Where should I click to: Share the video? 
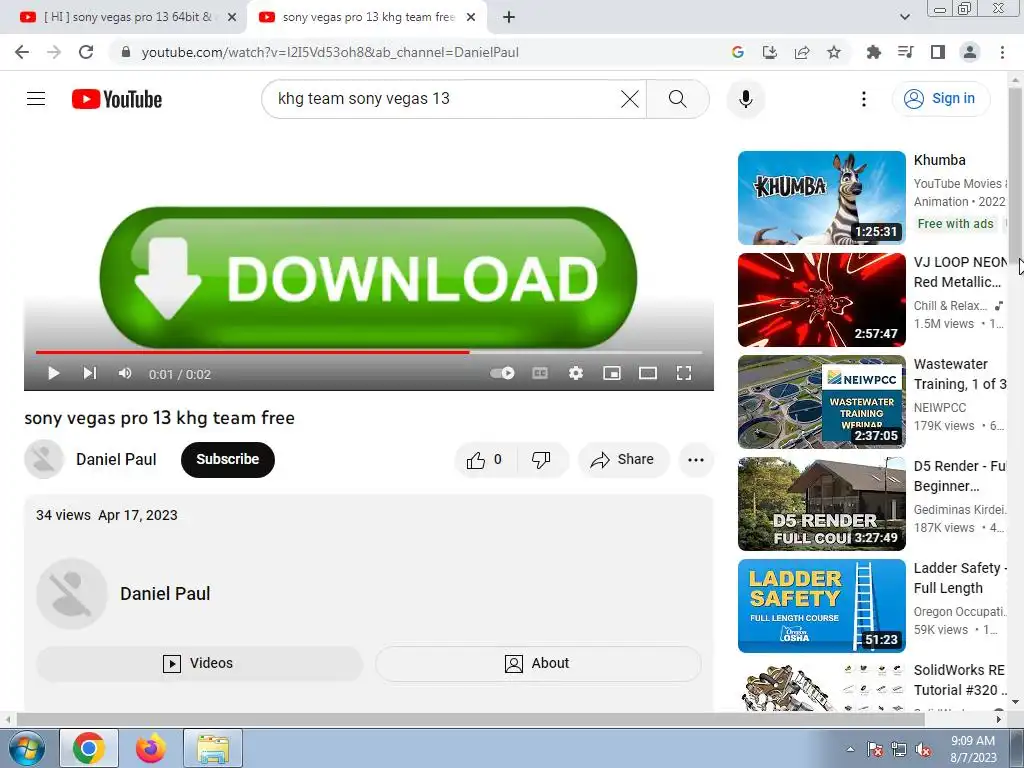623,460
